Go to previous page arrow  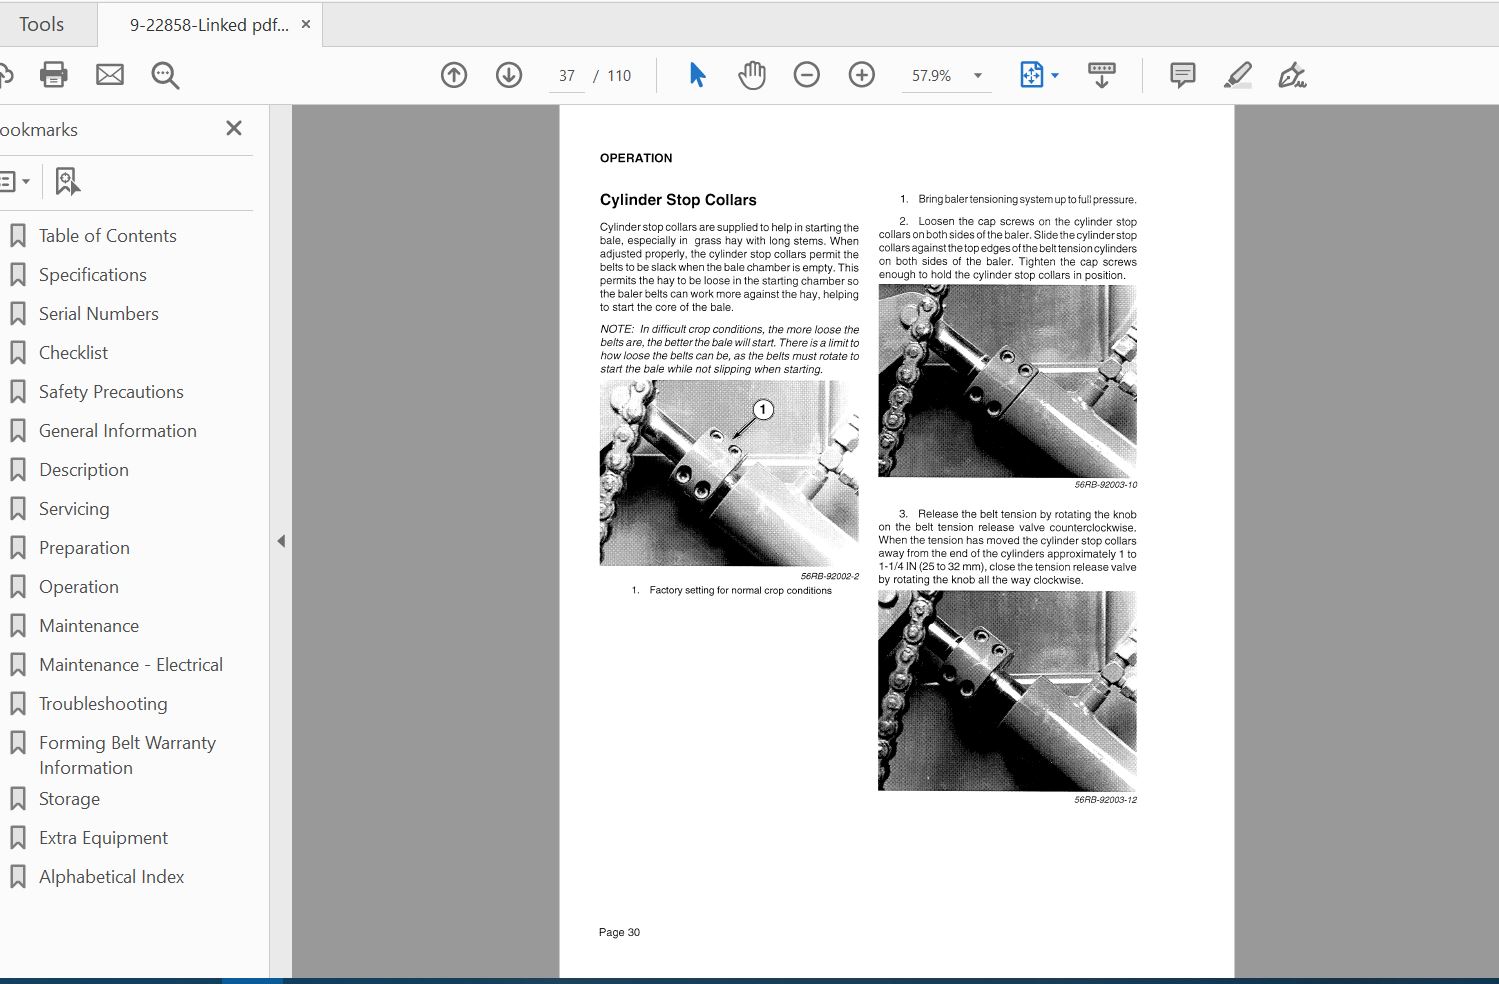coord(454,75)
